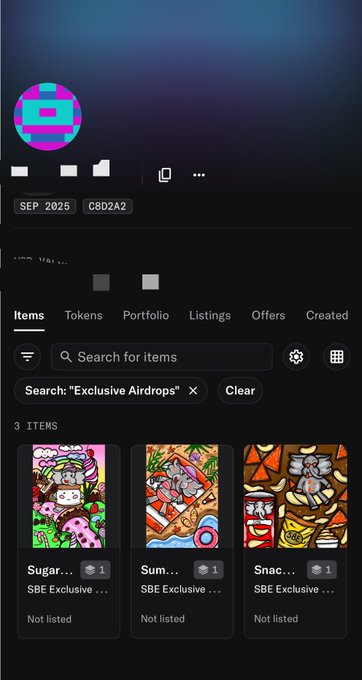
Task: Switch to grid view layout icon
Action: point(337,356)
